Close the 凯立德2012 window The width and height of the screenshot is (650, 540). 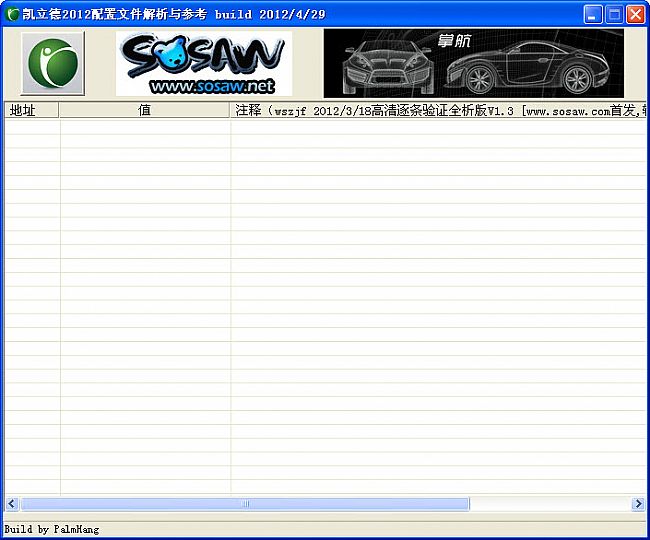pos(635,15)
